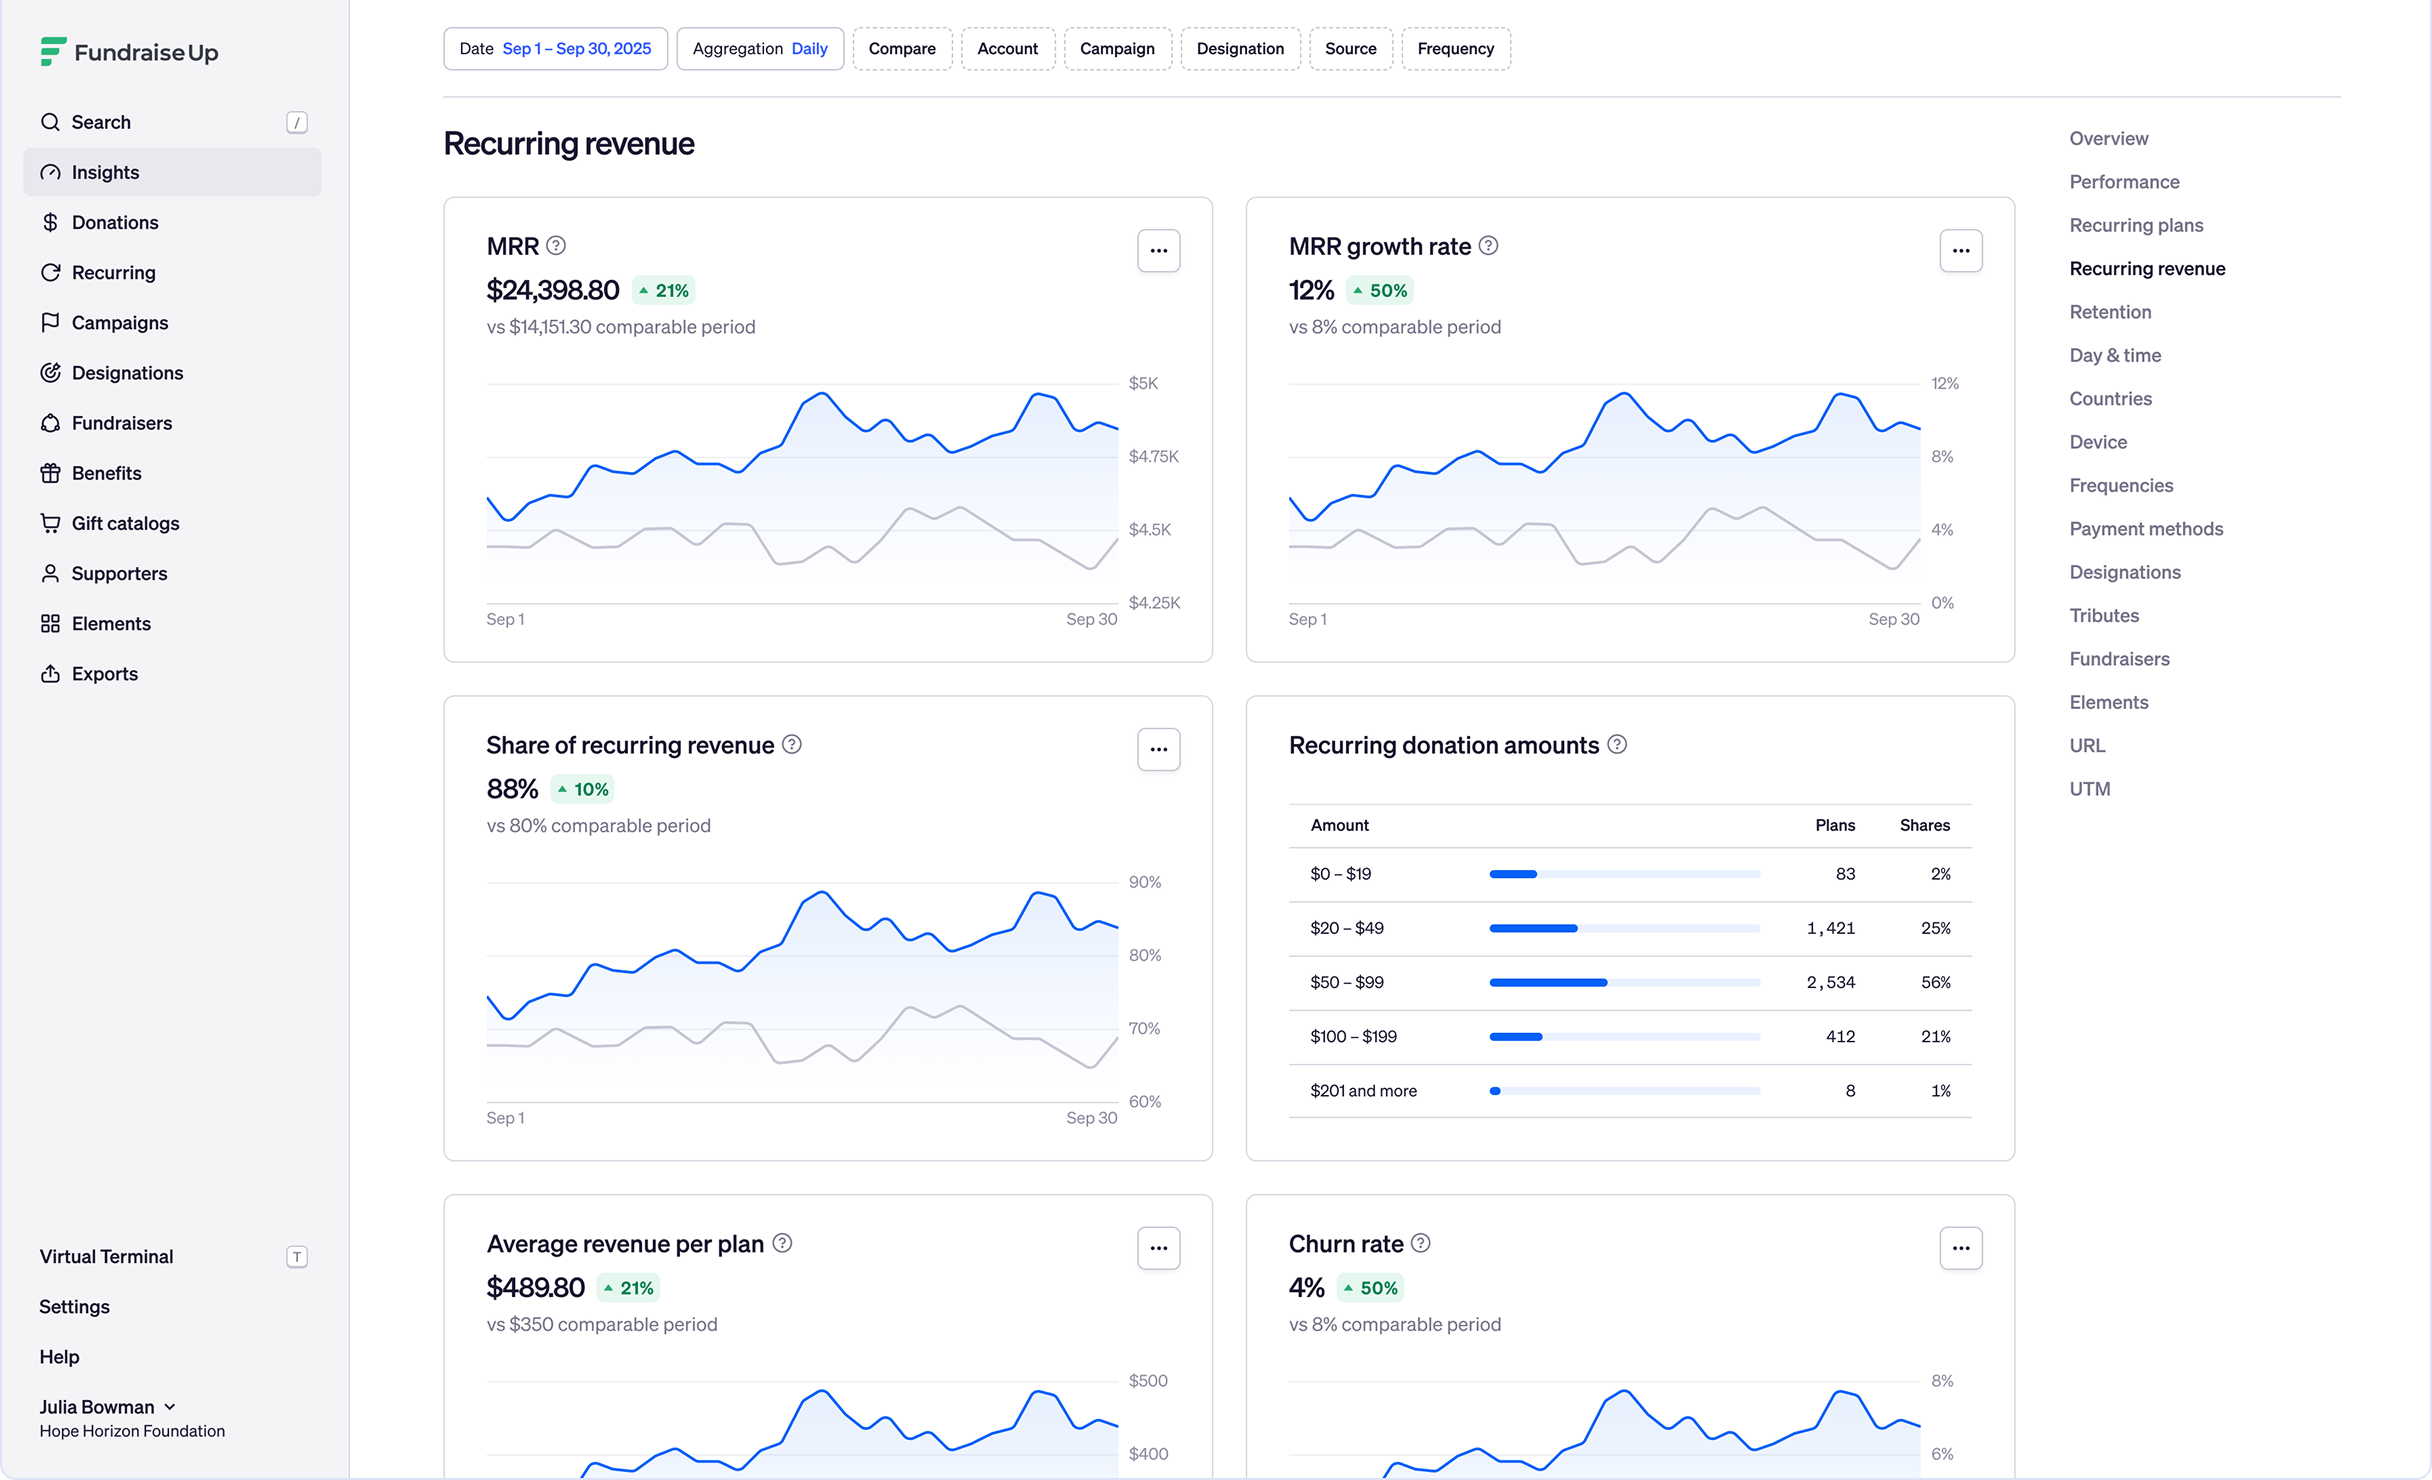Click the Recurring donation amounts info icon
This screenshot has height=1480, width=2432.
tap(1617, 744)
